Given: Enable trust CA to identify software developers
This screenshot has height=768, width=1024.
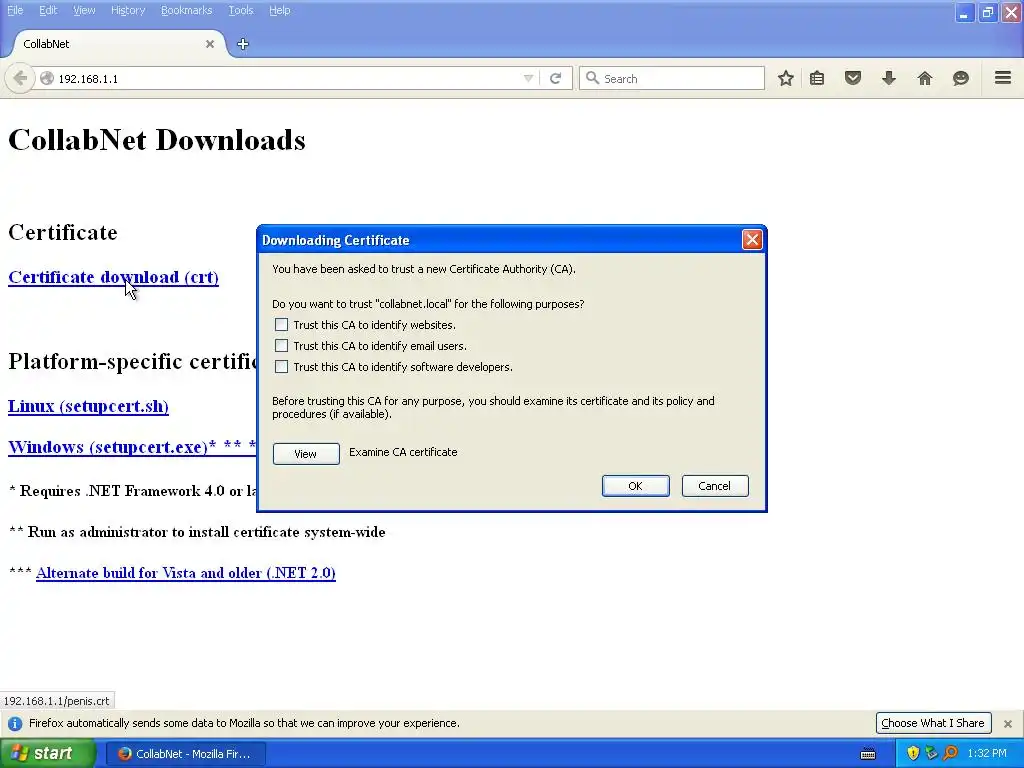Looking at the screenshot, I should (281, 366).
